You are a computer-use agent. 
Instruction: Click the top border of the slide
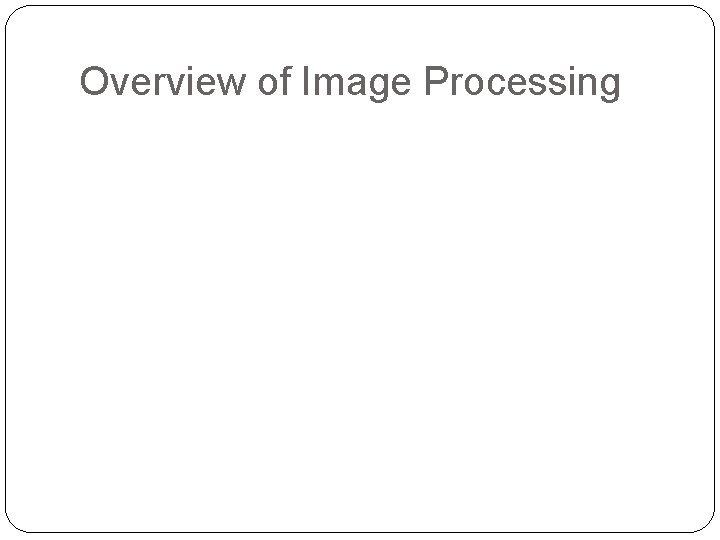click(360, 6)
